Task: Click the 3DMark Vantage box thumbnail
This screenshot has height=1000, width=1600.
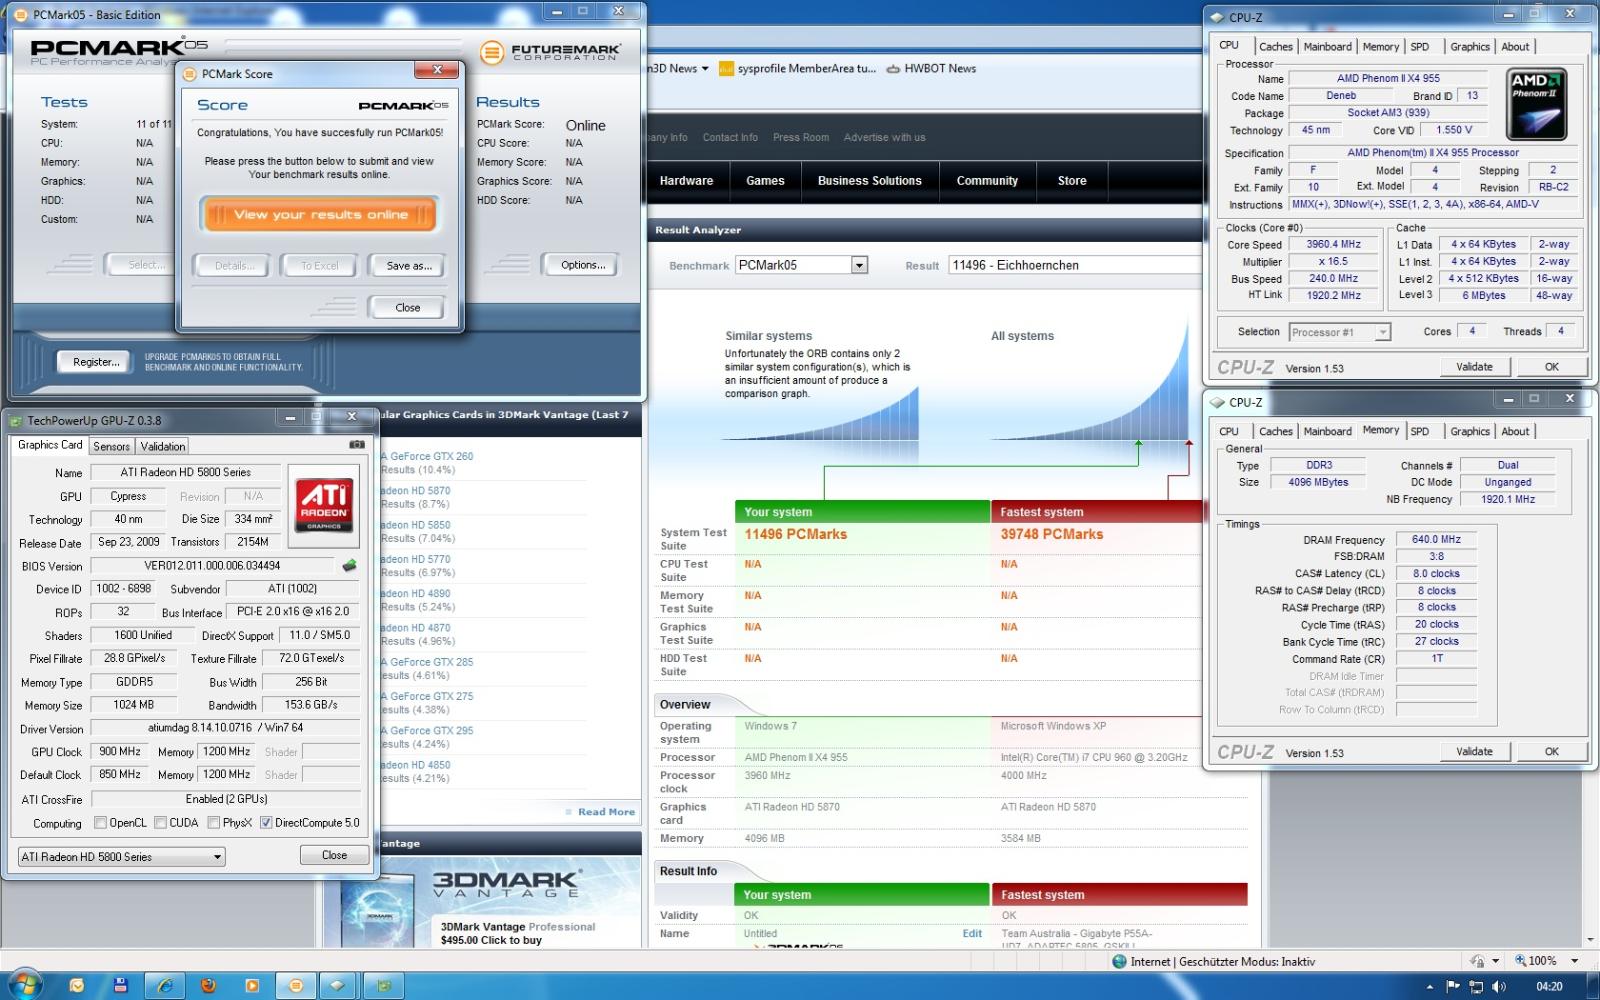Action: (x=378, y=910)
